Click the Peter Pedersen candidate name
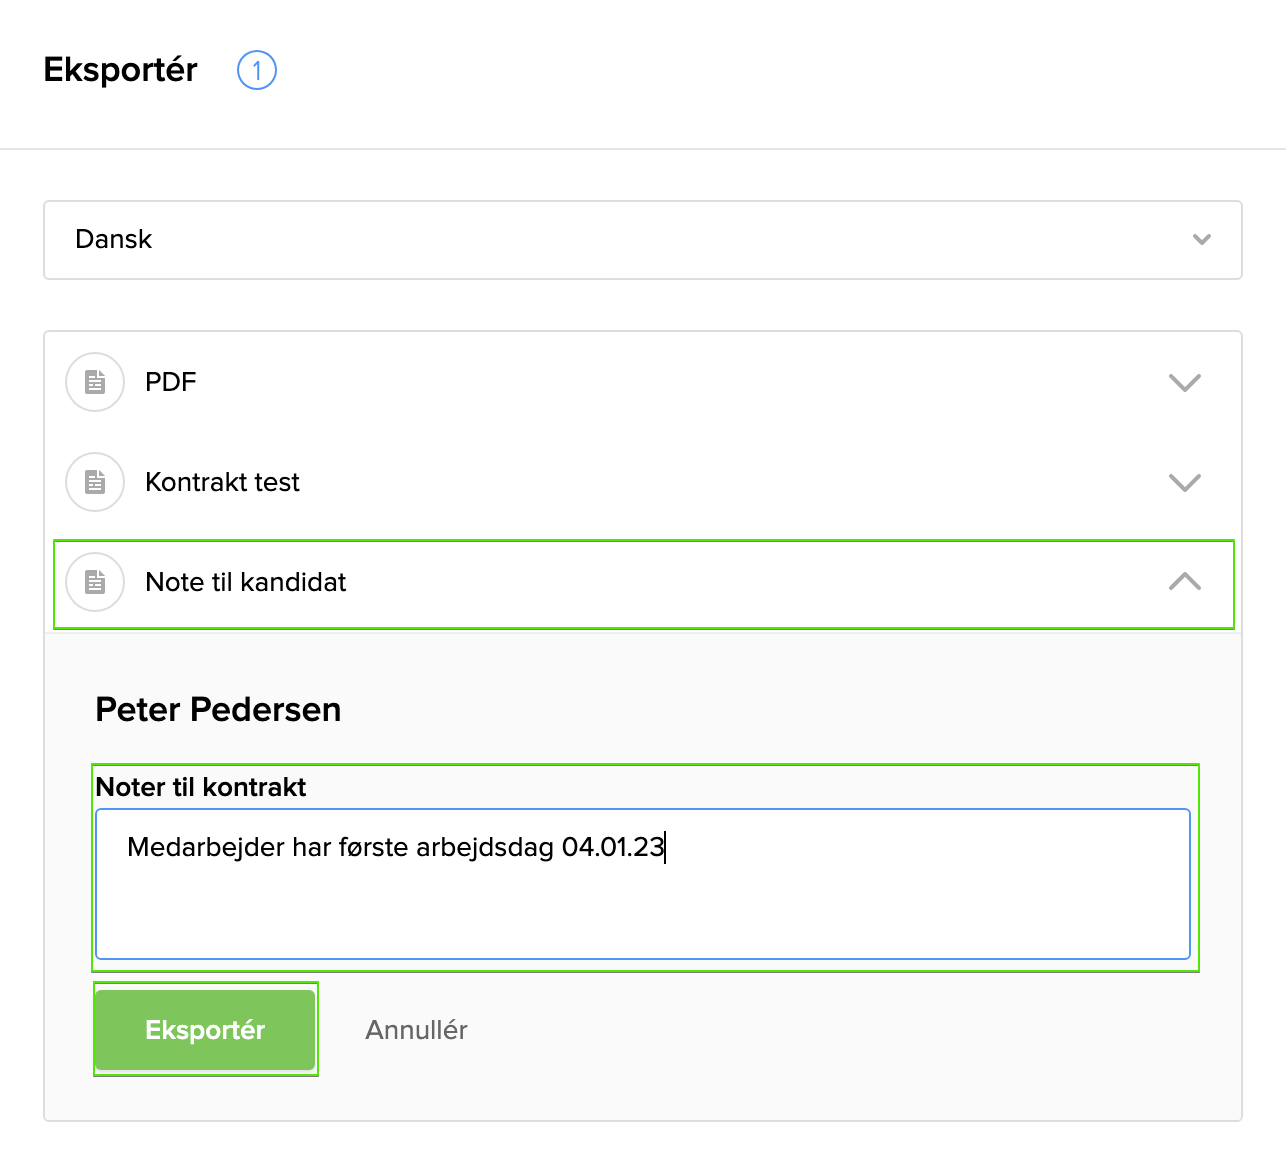 coord(218,710)
